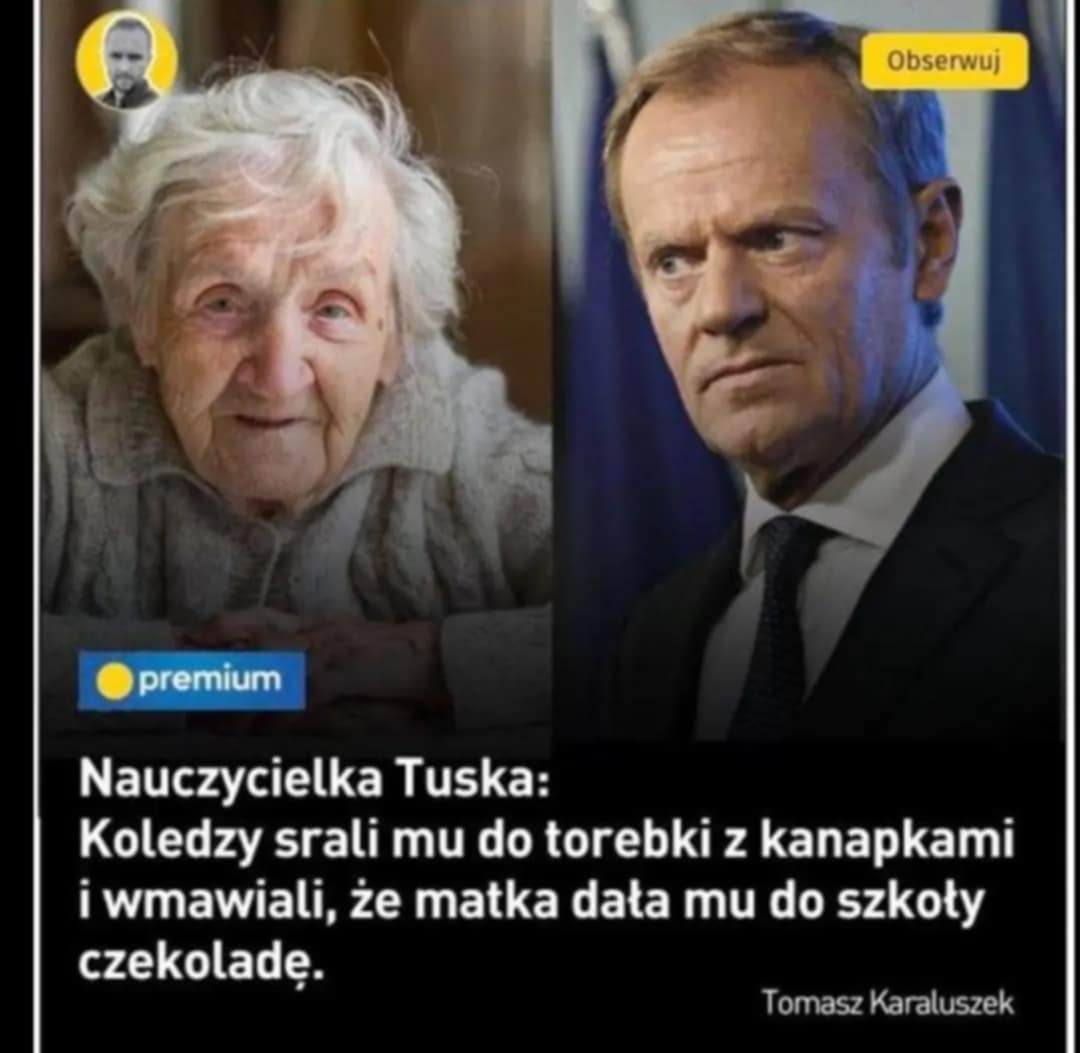Click the yellow Obserwuj follow button
The width and height of the screenshot is (1080, 1053).
pos(944,61)
